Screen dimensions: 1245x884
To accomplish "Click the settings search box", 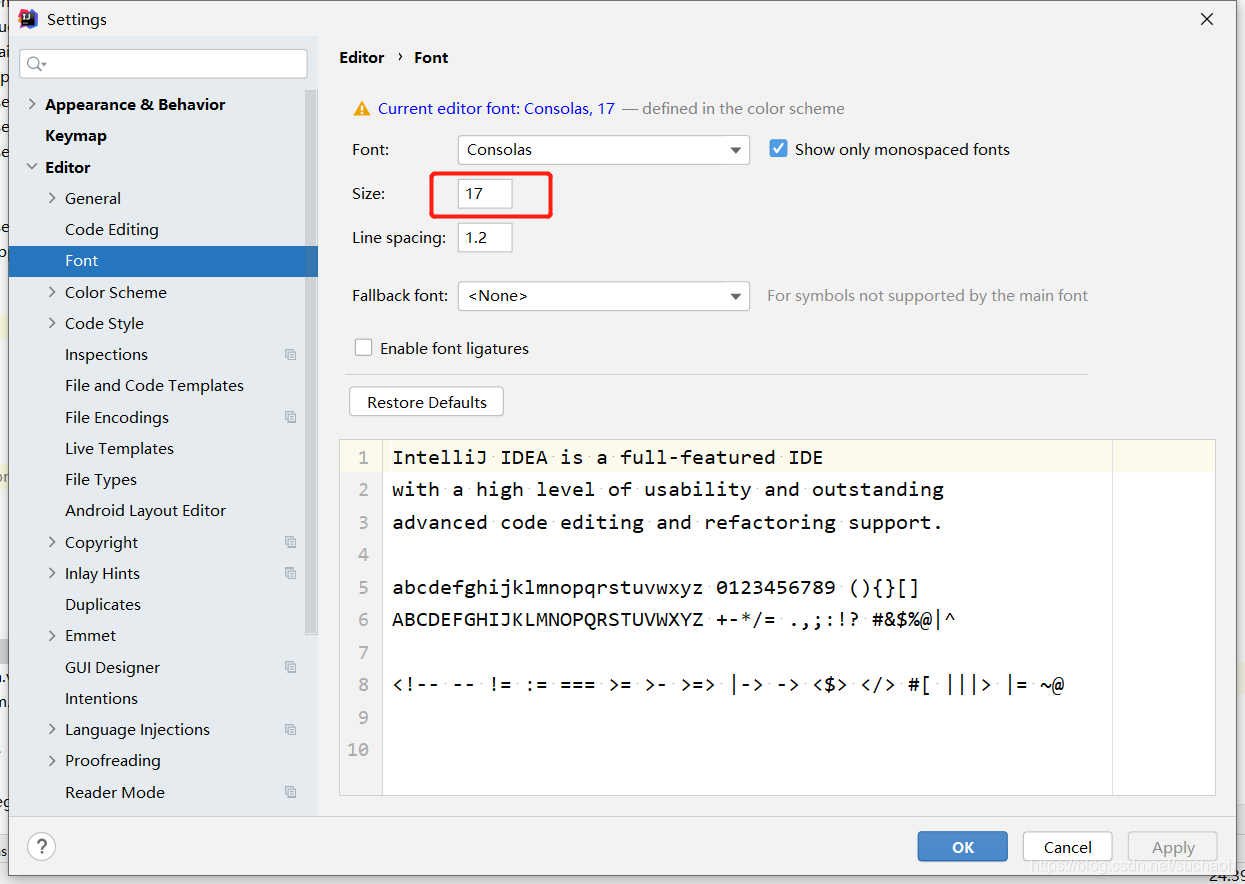I will (x=163, y=64).
